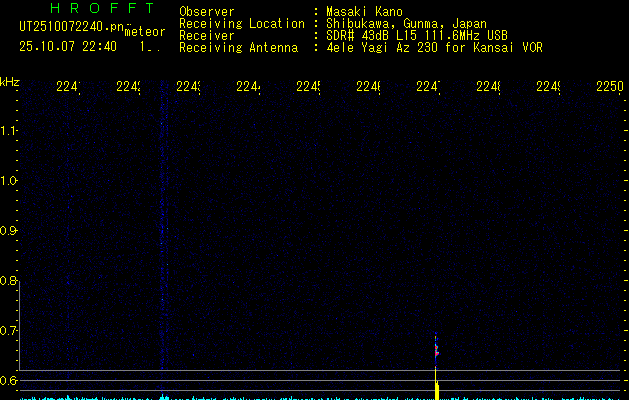
Task: Click the kHz axis unit label
Action: click(x=10, y=80)
